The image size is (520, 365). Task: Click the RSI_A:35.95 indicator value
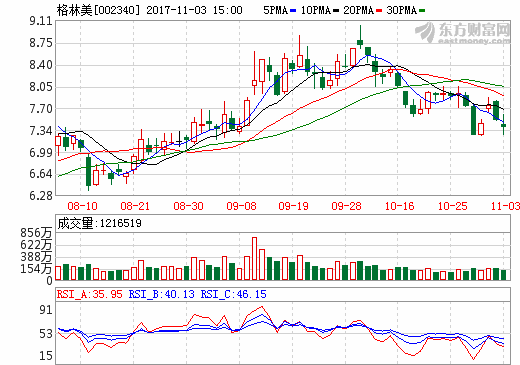89,294
